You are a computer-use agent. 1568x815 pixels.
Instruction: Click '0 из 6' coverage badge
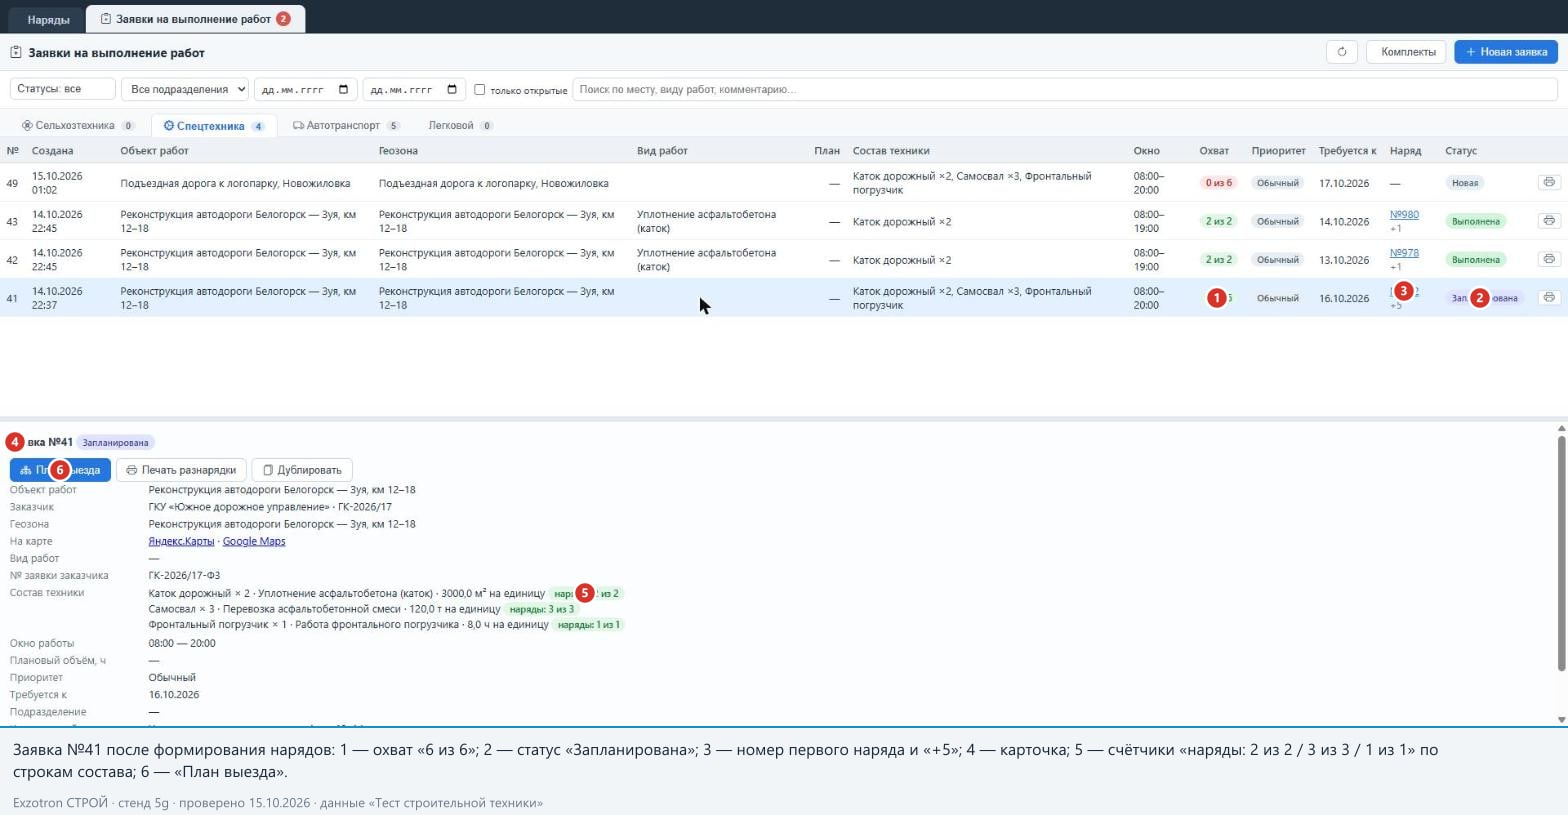[1218, 183]
